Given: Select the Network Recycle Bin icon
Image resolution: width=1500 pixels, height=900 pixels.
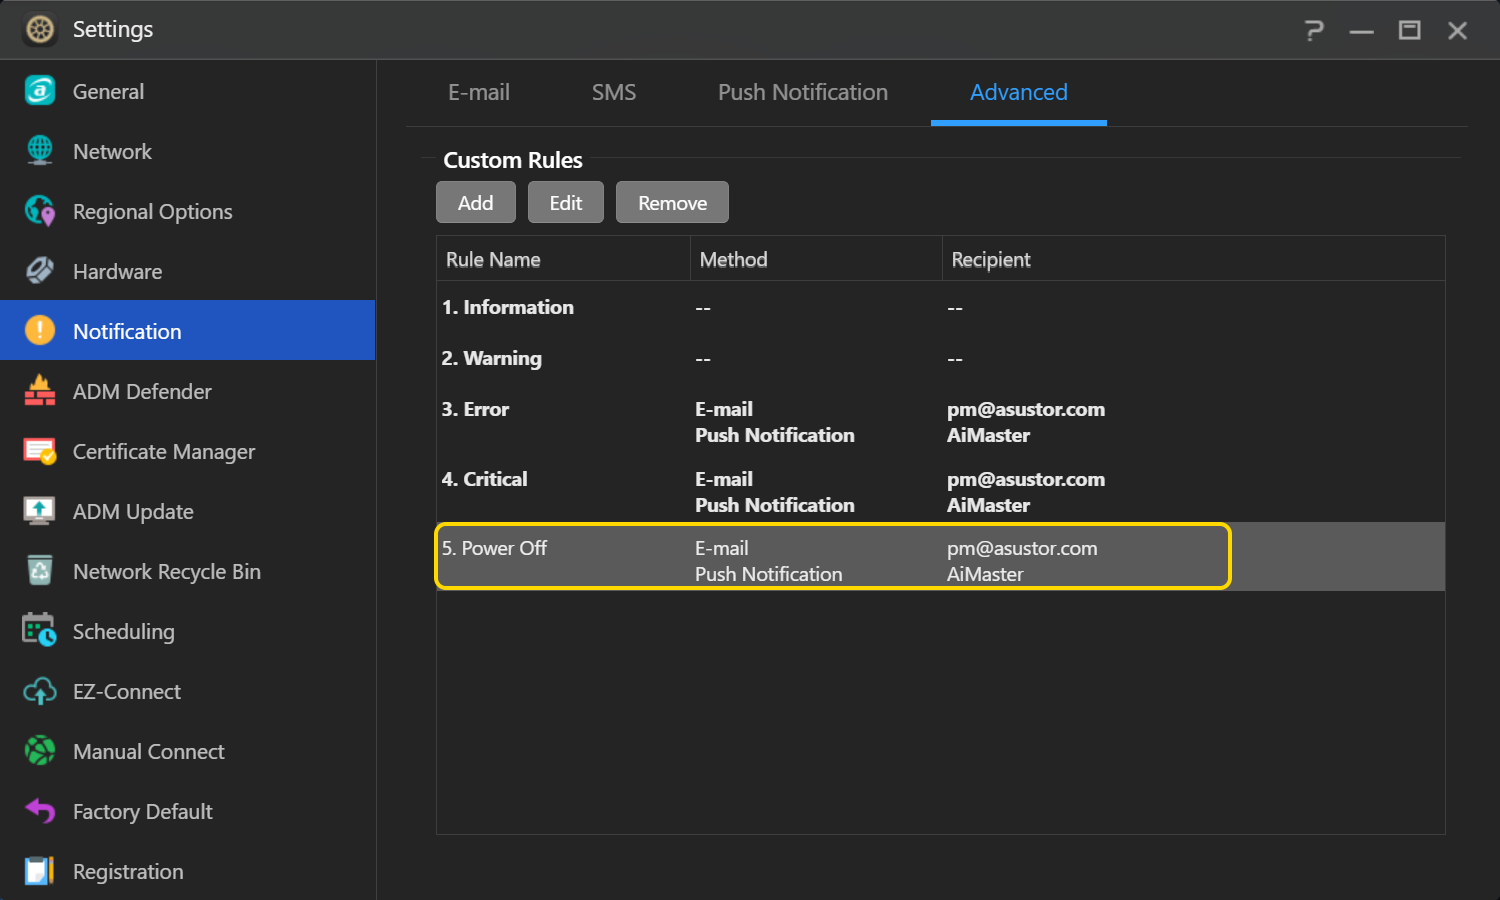Looking at the screenshot, I should coord(40,571).
